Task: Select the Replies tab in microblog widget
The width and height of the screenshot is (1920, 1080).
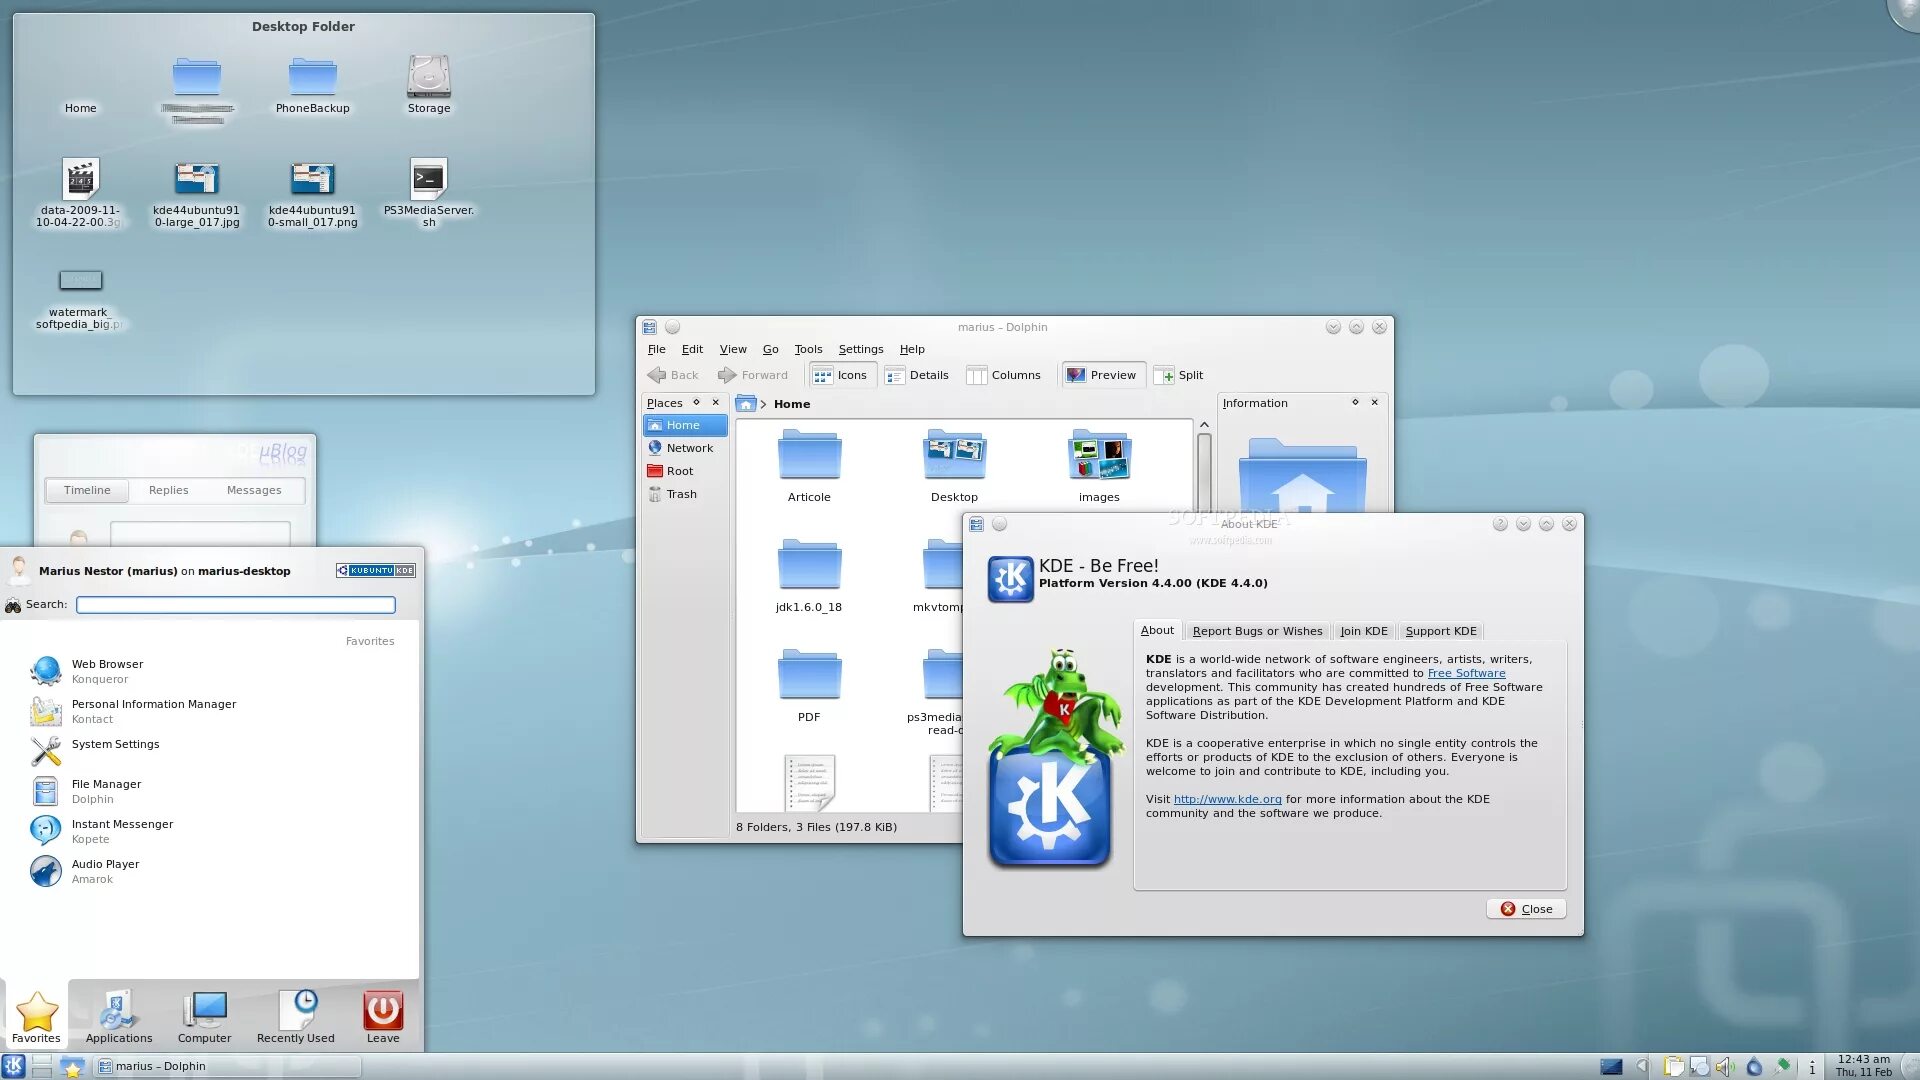Action: pyautogui.click(x=168, y=490)
